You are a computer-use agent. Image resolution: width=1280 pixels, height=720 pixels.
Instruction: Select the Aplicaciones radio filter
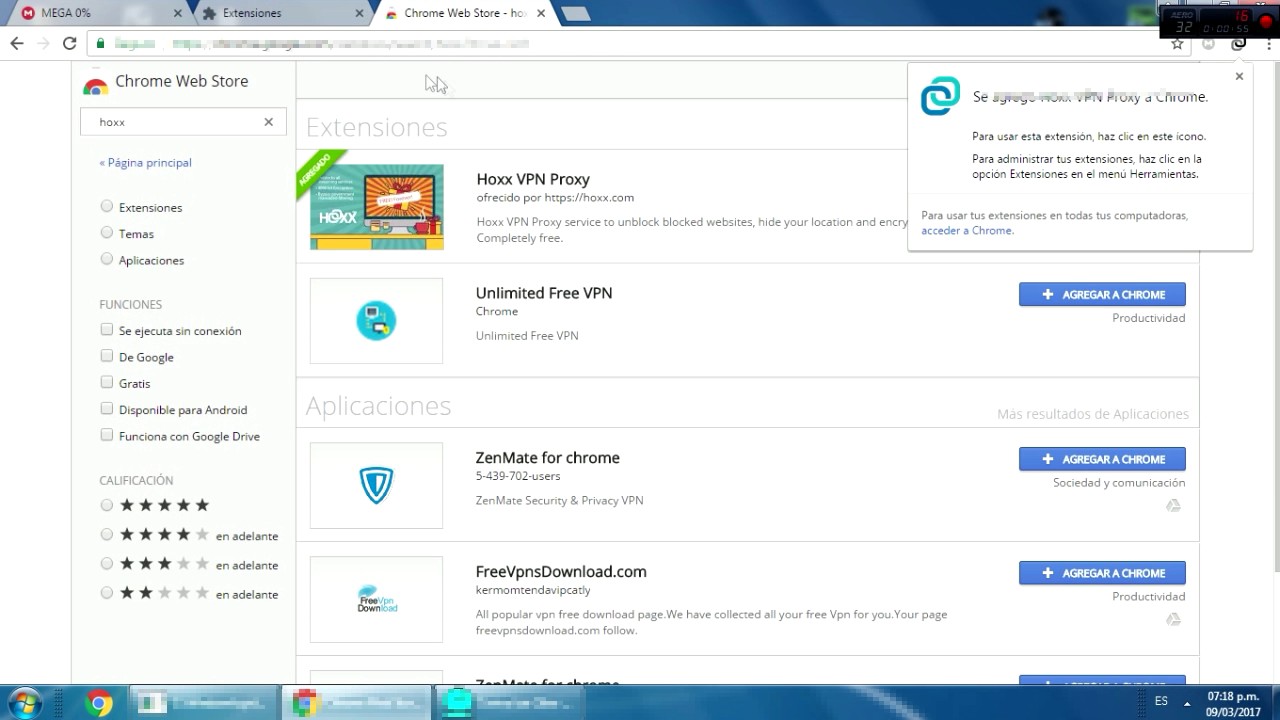tap(107, 260)
